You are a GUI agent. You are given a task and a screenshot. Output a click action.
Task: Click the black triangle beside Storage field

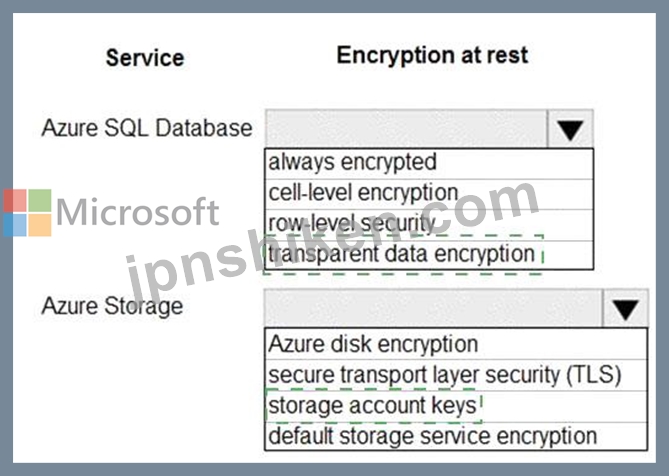point(625,310)
